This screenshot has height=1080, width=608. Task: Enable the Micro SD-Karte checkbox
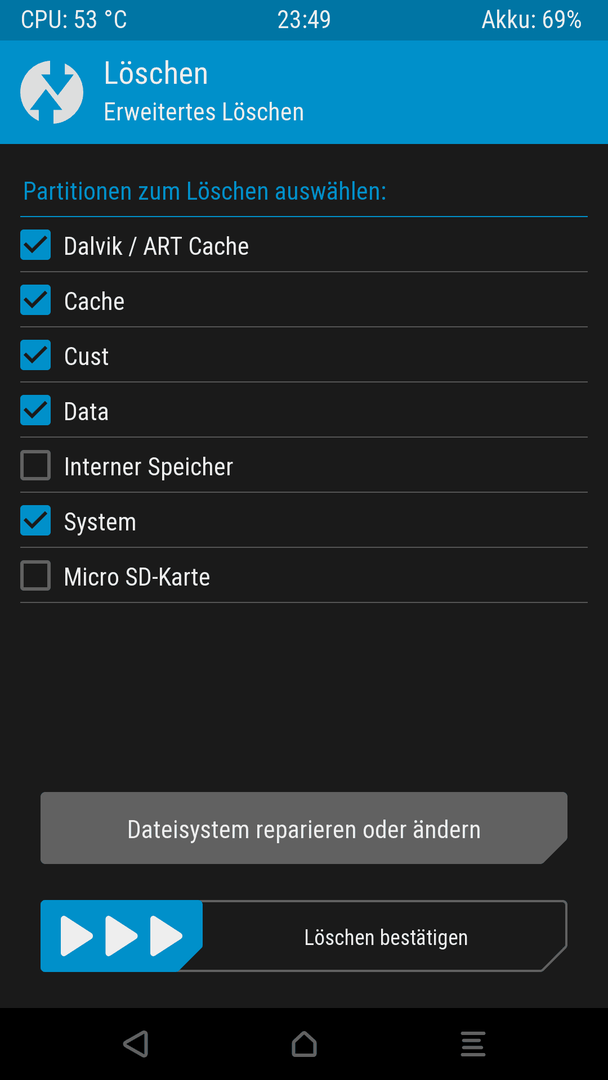[35, 575]
